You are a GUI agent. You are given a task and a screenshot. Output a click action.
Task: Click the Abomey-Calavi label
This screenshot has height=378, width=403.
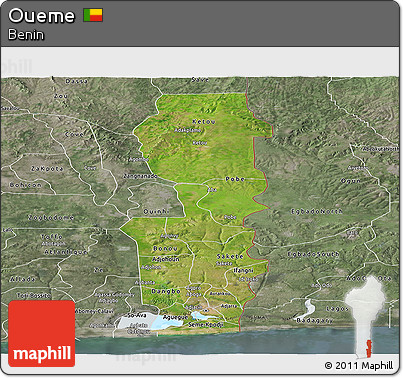pyautogui.click(x=94, y=311)
